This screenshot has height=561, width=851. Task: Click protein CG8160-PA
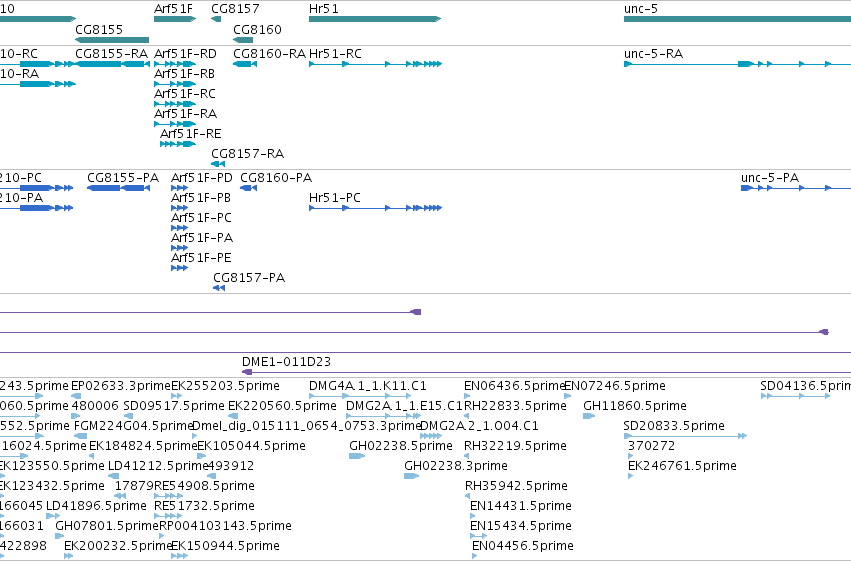click(x=249, y=188)
